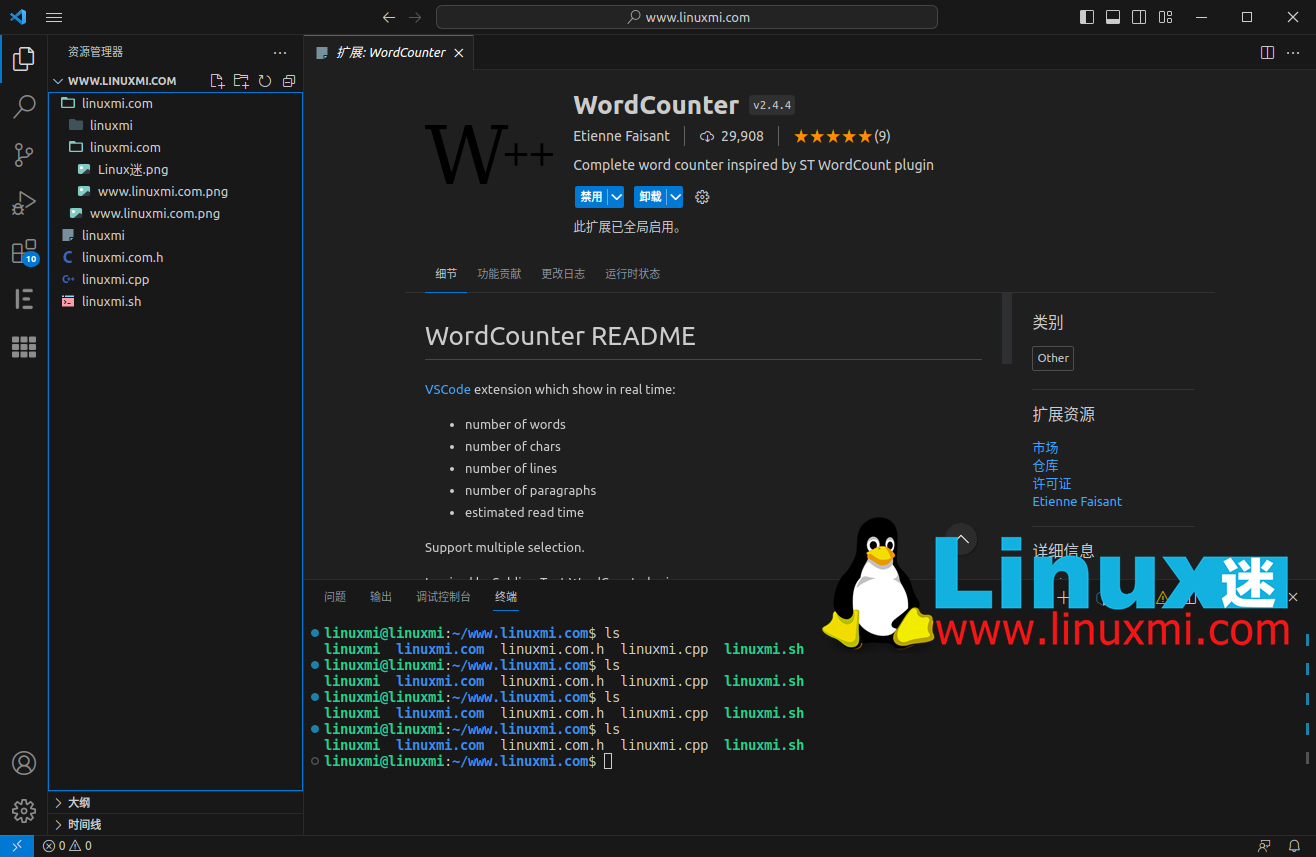Viewport: 1316px width, 857px height.
Task: Click the 卸载 uninstall button
Action: click(x=650, y=197)
